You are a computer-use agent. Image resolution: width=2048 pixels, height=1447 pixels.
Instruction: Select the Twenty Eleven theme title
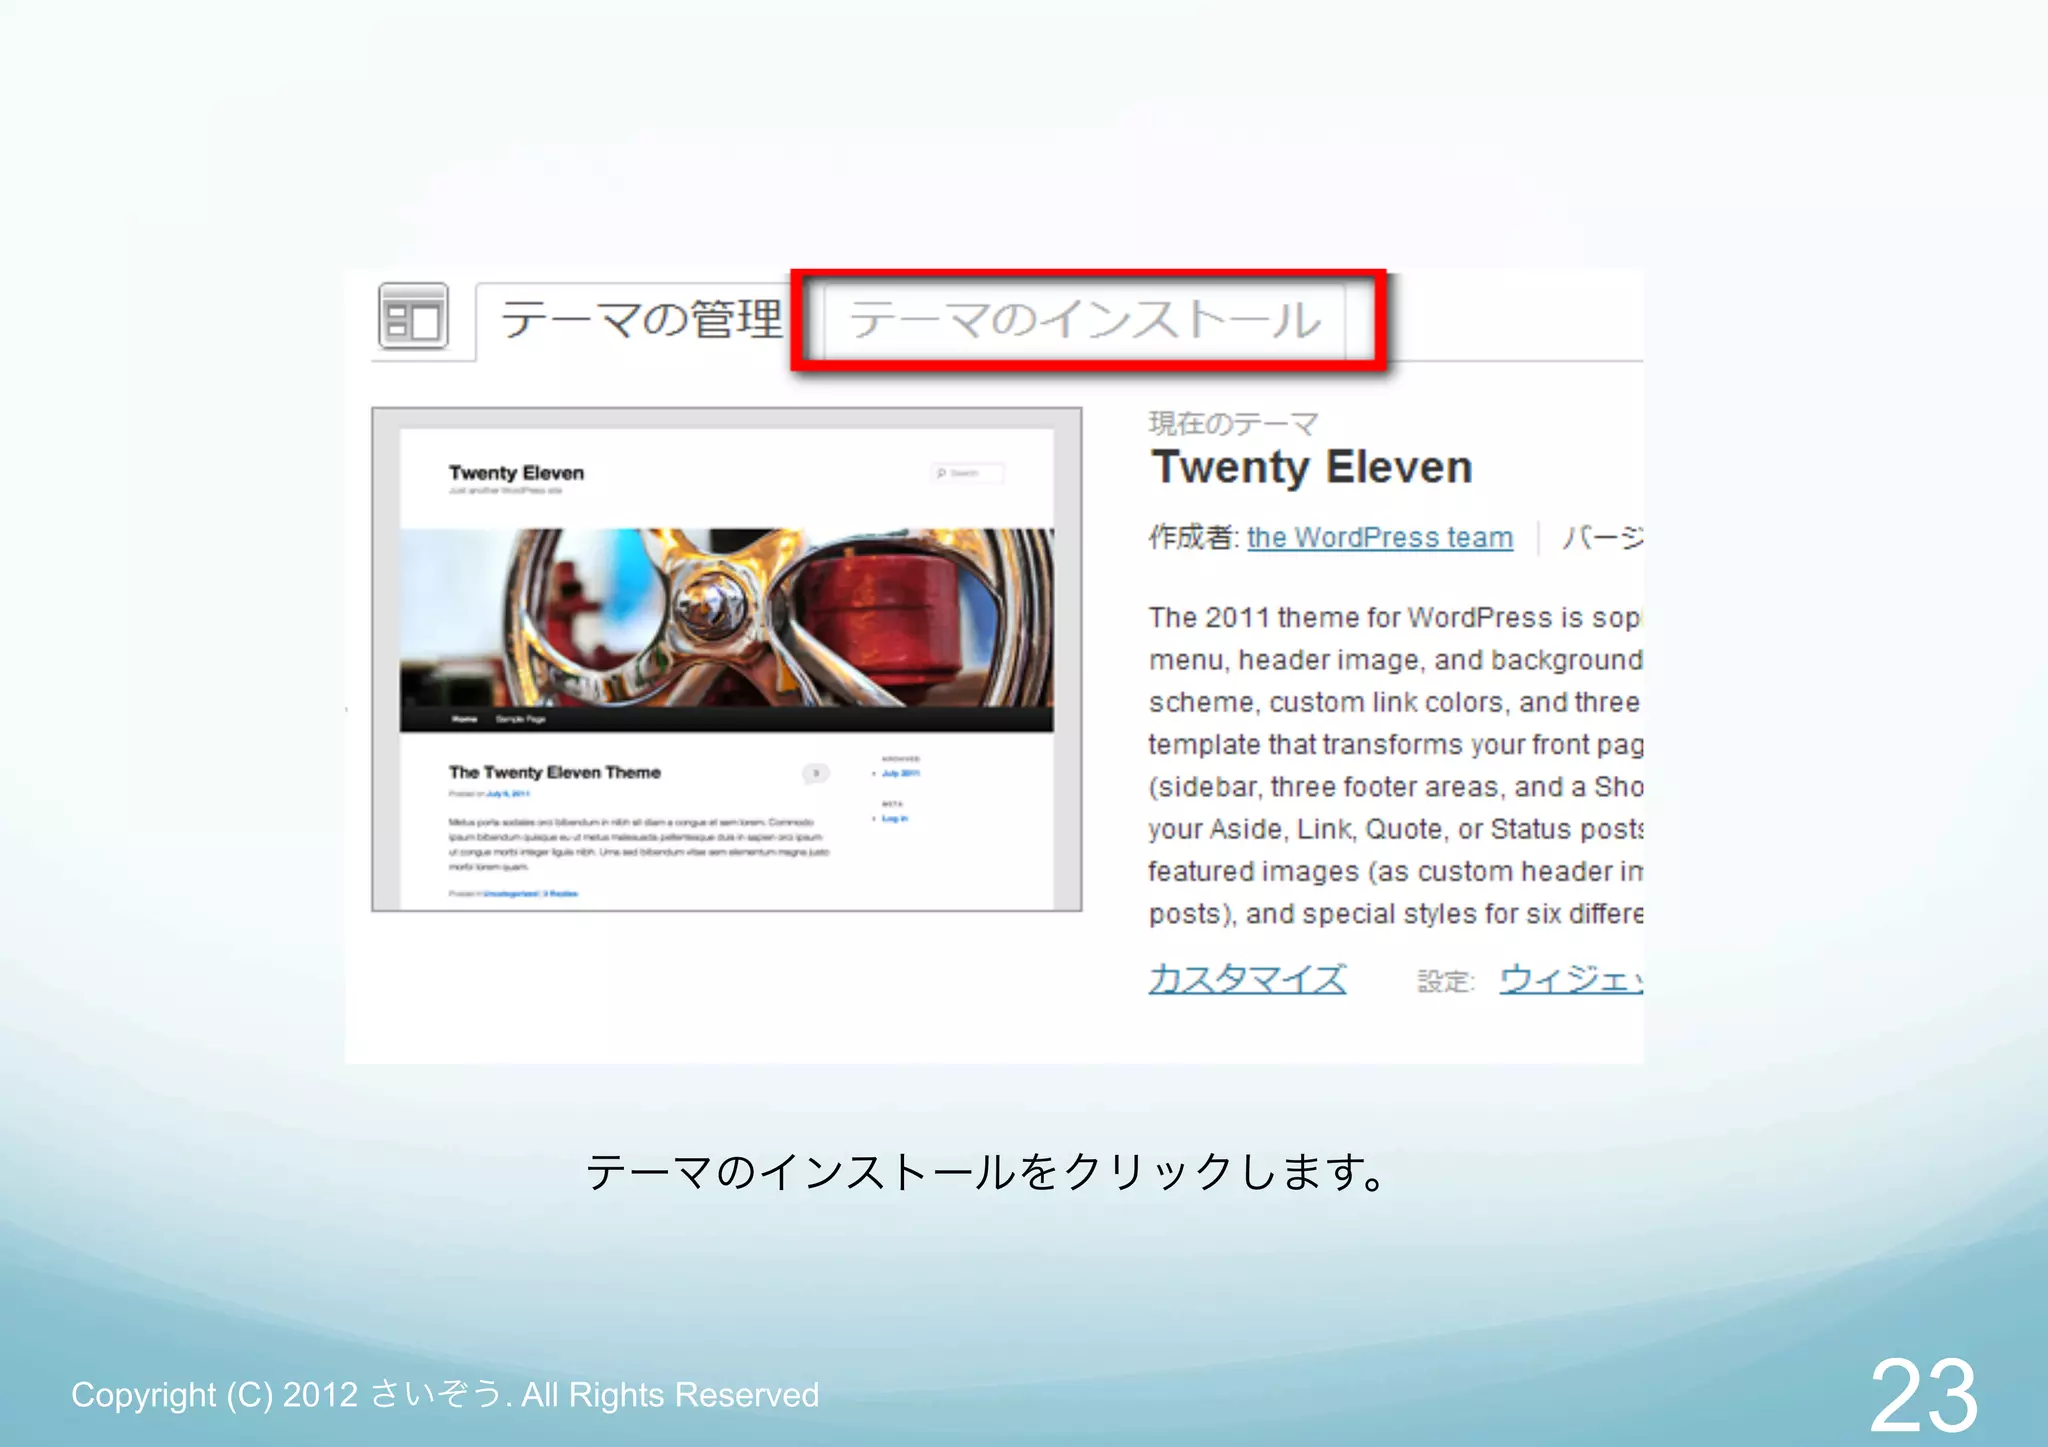[x=1311, y=467]
